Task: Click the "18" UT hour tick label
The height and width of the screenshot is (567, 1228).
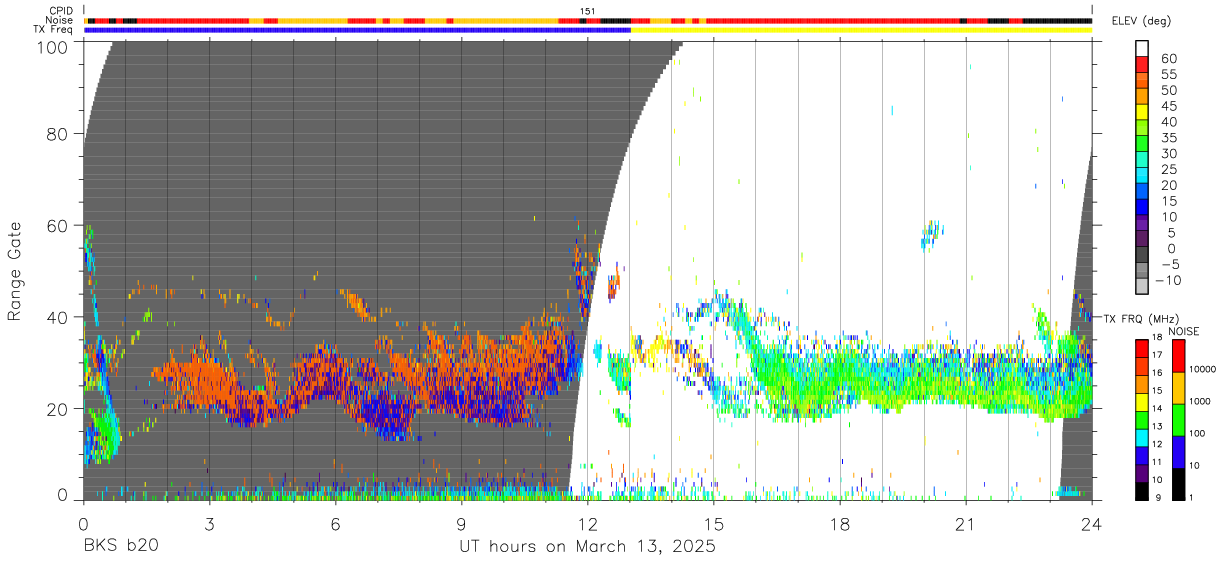Action: (x=839, y=523)
